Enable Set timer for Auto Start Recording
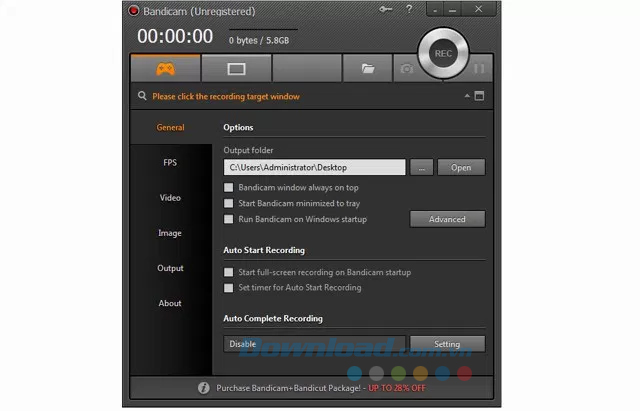The height and width of the screenshot is (411, 640). tap(229, 288)
